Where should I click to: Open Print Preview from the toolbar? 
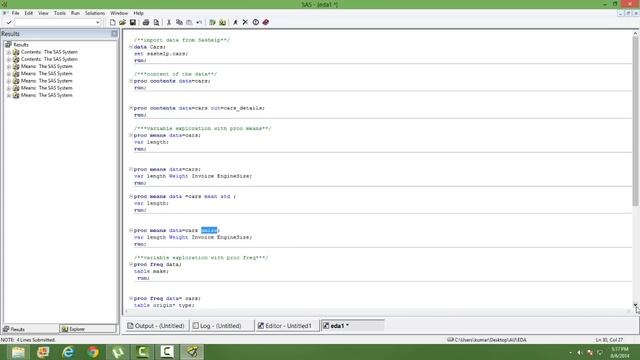click(156, 22)
